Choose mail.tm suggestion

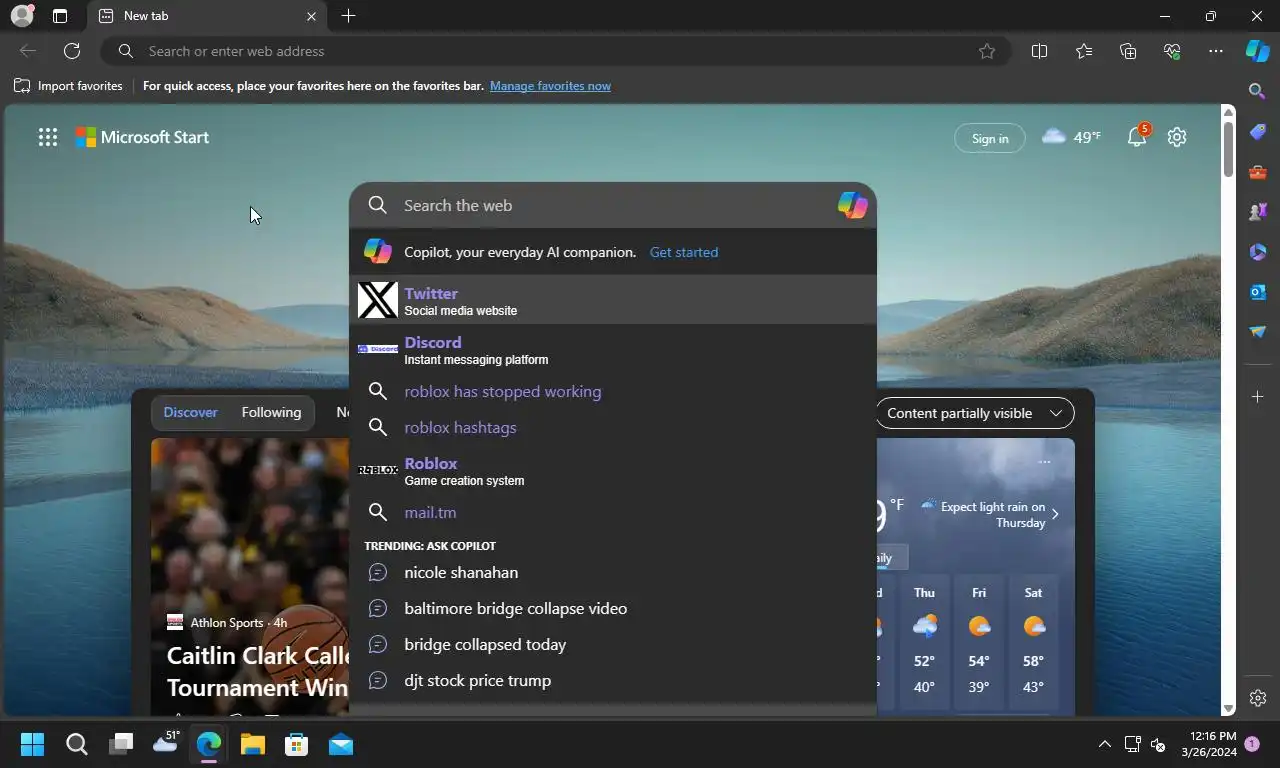[612, 513]
